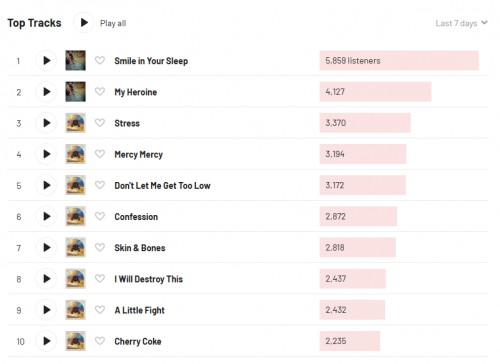This screenshot has height=364, width=500.
Task: Start playback of Stress
Action: point(46,123)
